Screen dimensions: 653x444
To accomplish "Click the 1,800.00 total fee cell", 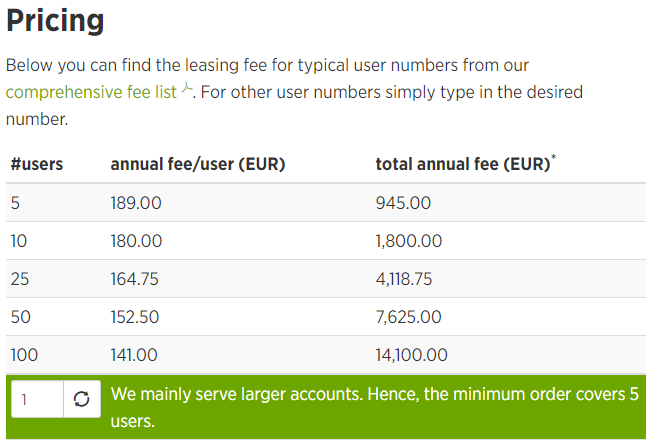I will pyautogui.click(x=408, y=241).
